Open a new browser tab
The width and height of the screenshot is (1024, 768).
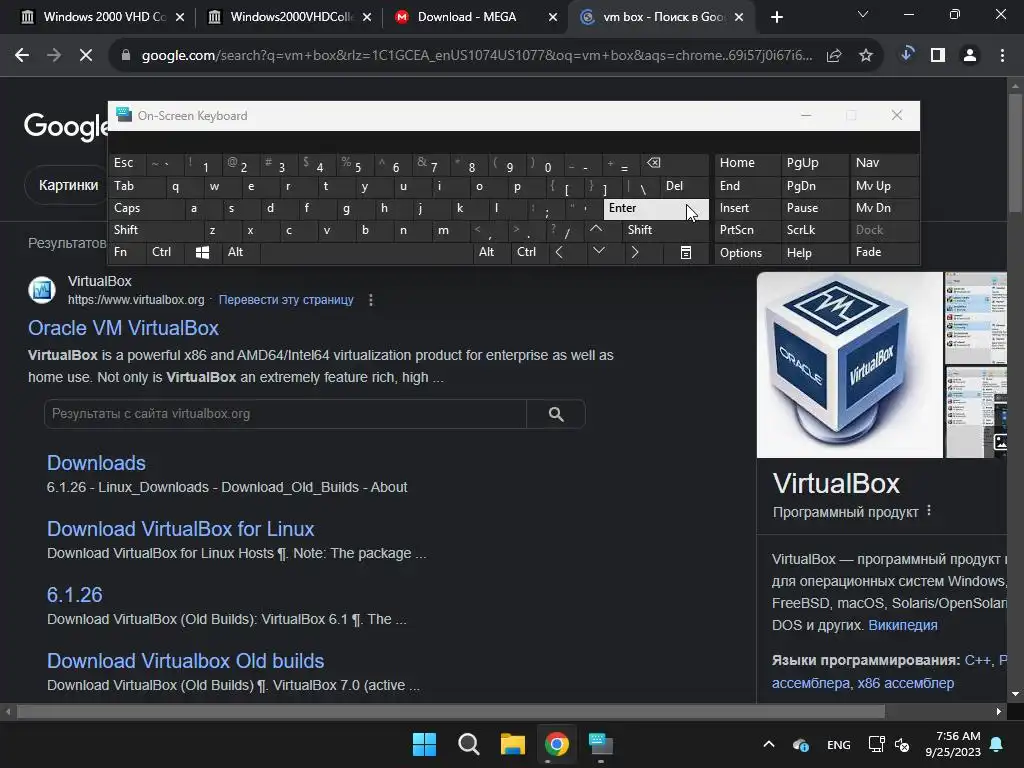click(x=776, y=17)
